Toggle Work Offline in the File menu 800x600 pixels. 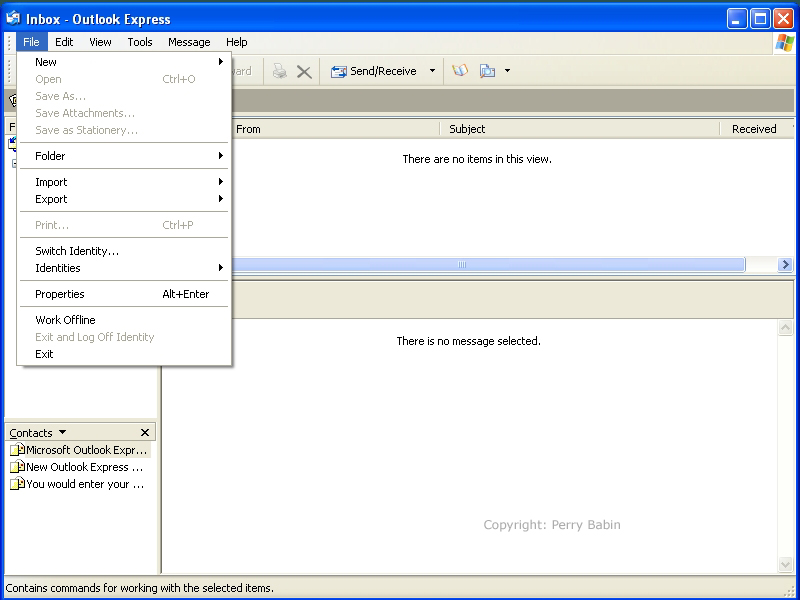coord(66,320)
